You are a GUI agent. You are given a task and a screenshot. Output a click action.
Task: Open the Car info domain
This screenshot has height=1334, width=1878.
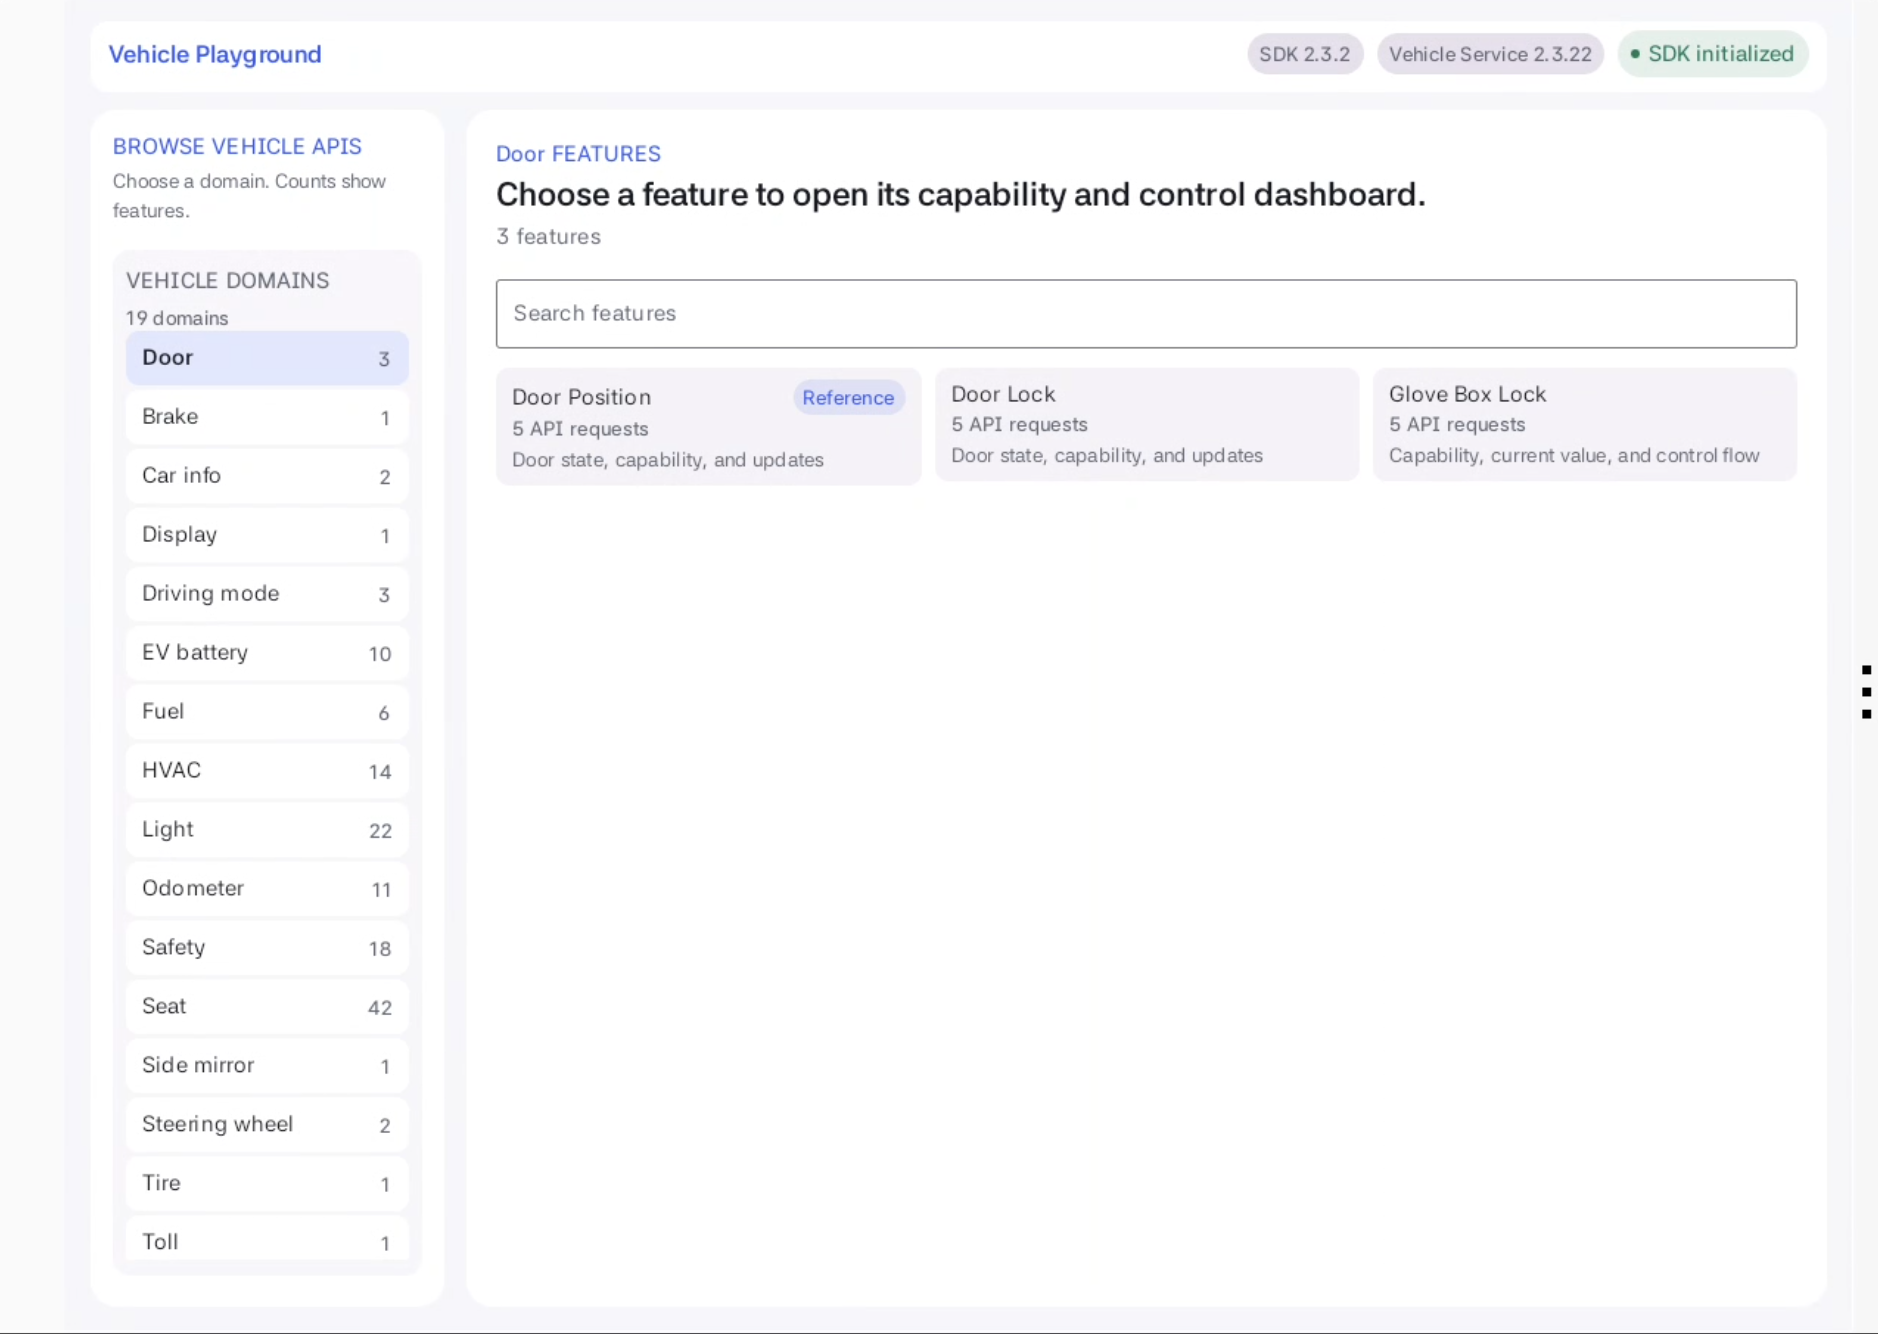point(267,476)
